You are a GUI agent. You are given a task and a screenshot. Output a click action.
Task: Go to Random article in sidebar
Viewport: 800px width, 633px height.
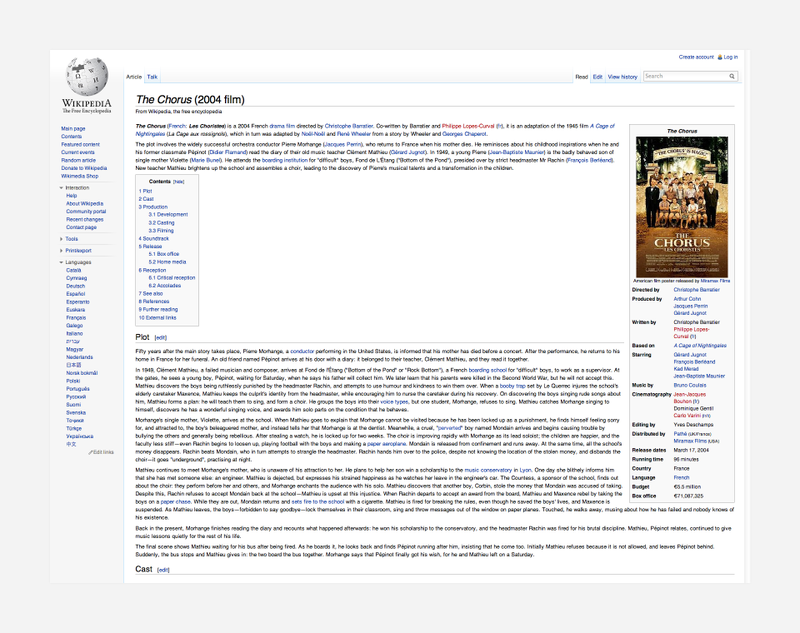pyautogui.click(x=79, y=160)
